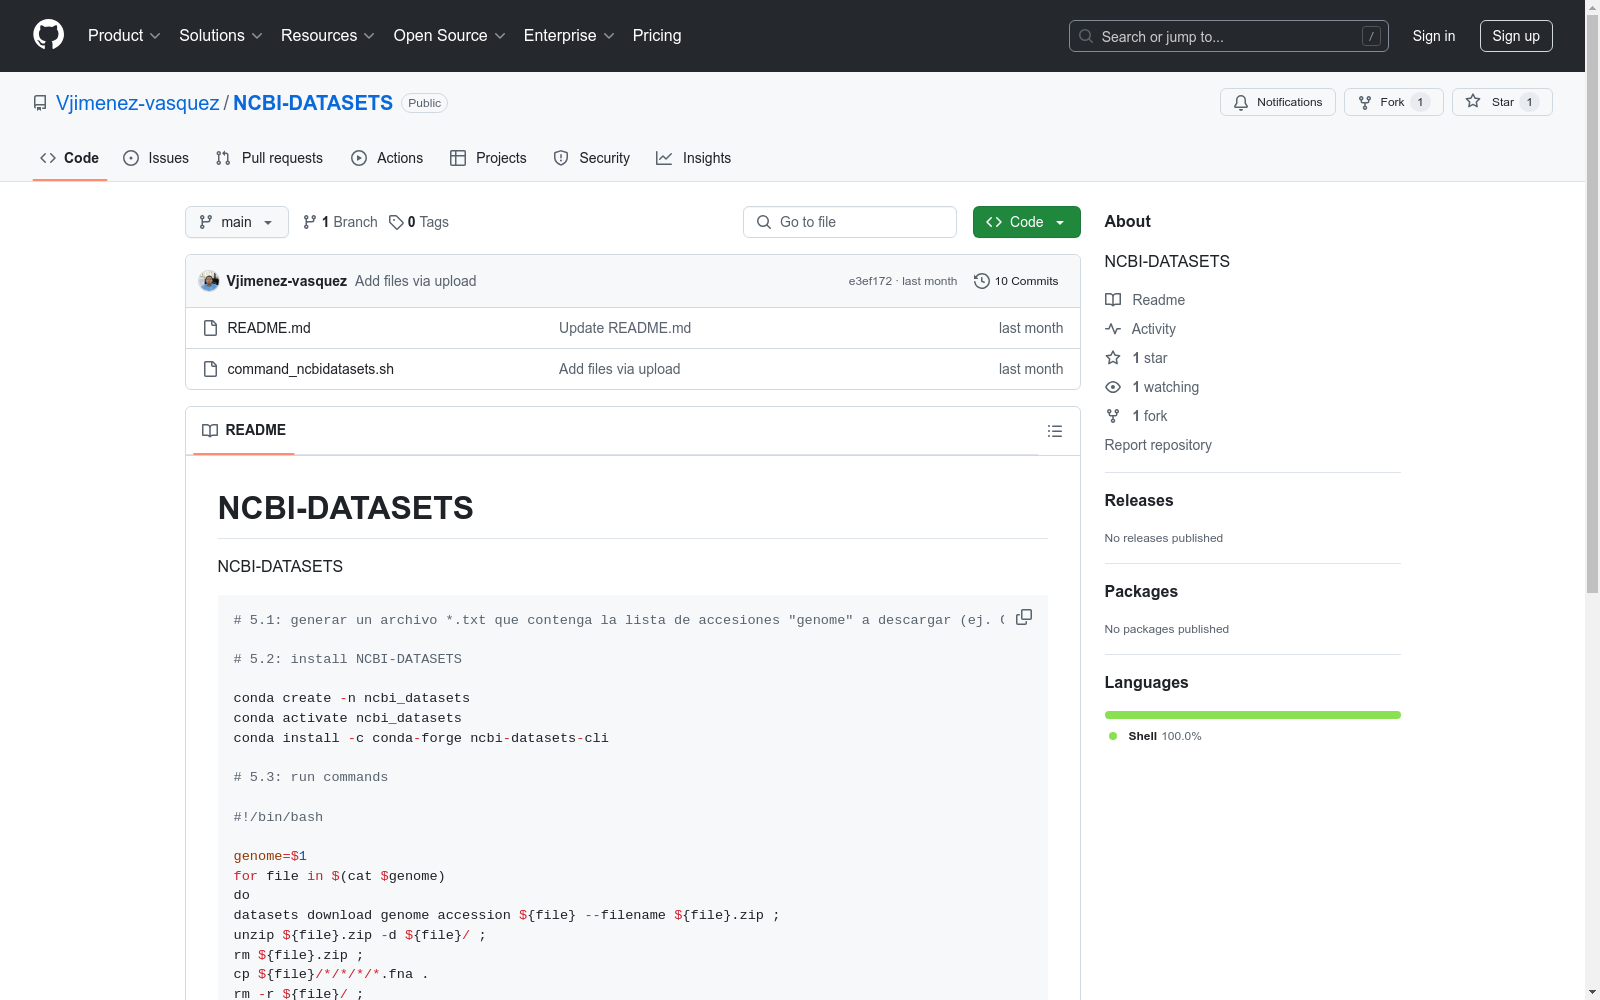Screen dimensions: 1600x1000
Task: Click the fork count badge showing 1
Action: click(1420, 102)
